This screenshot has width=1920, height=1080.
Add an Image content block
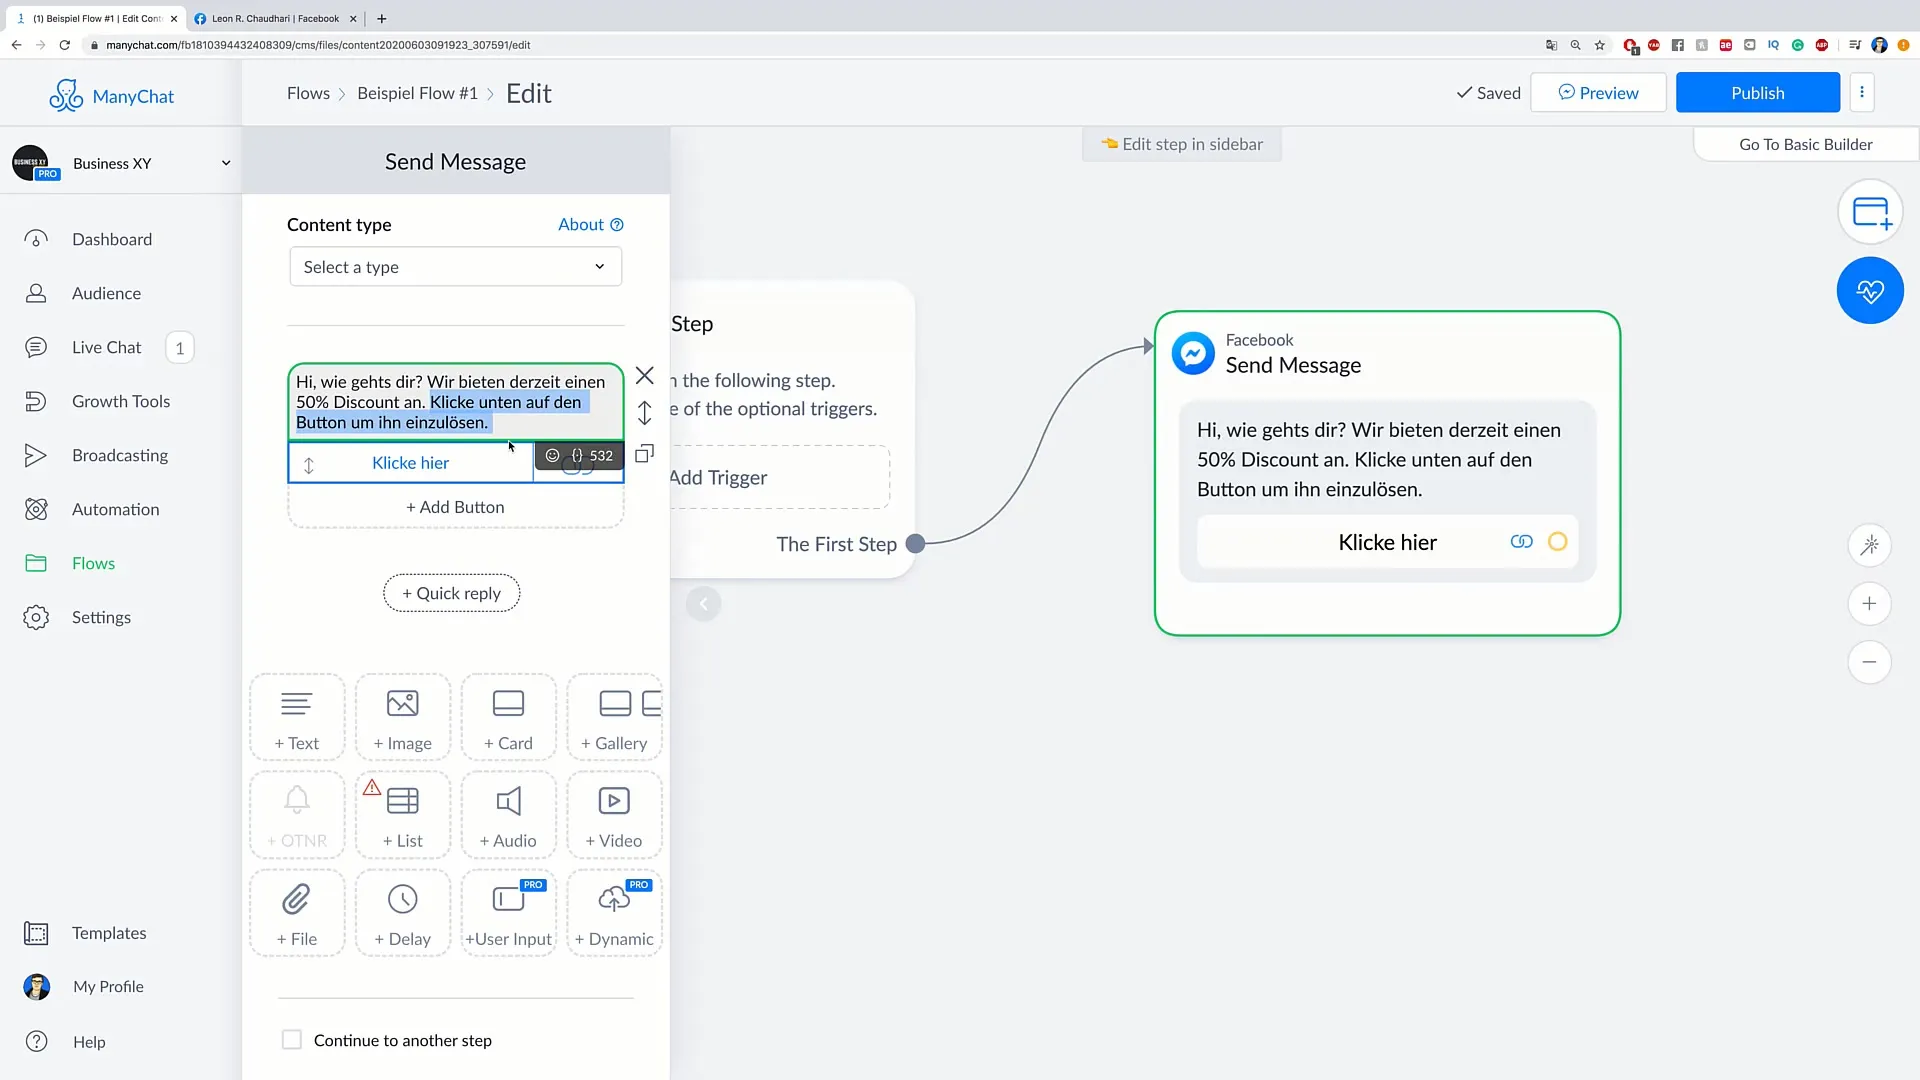click(403, 718)
